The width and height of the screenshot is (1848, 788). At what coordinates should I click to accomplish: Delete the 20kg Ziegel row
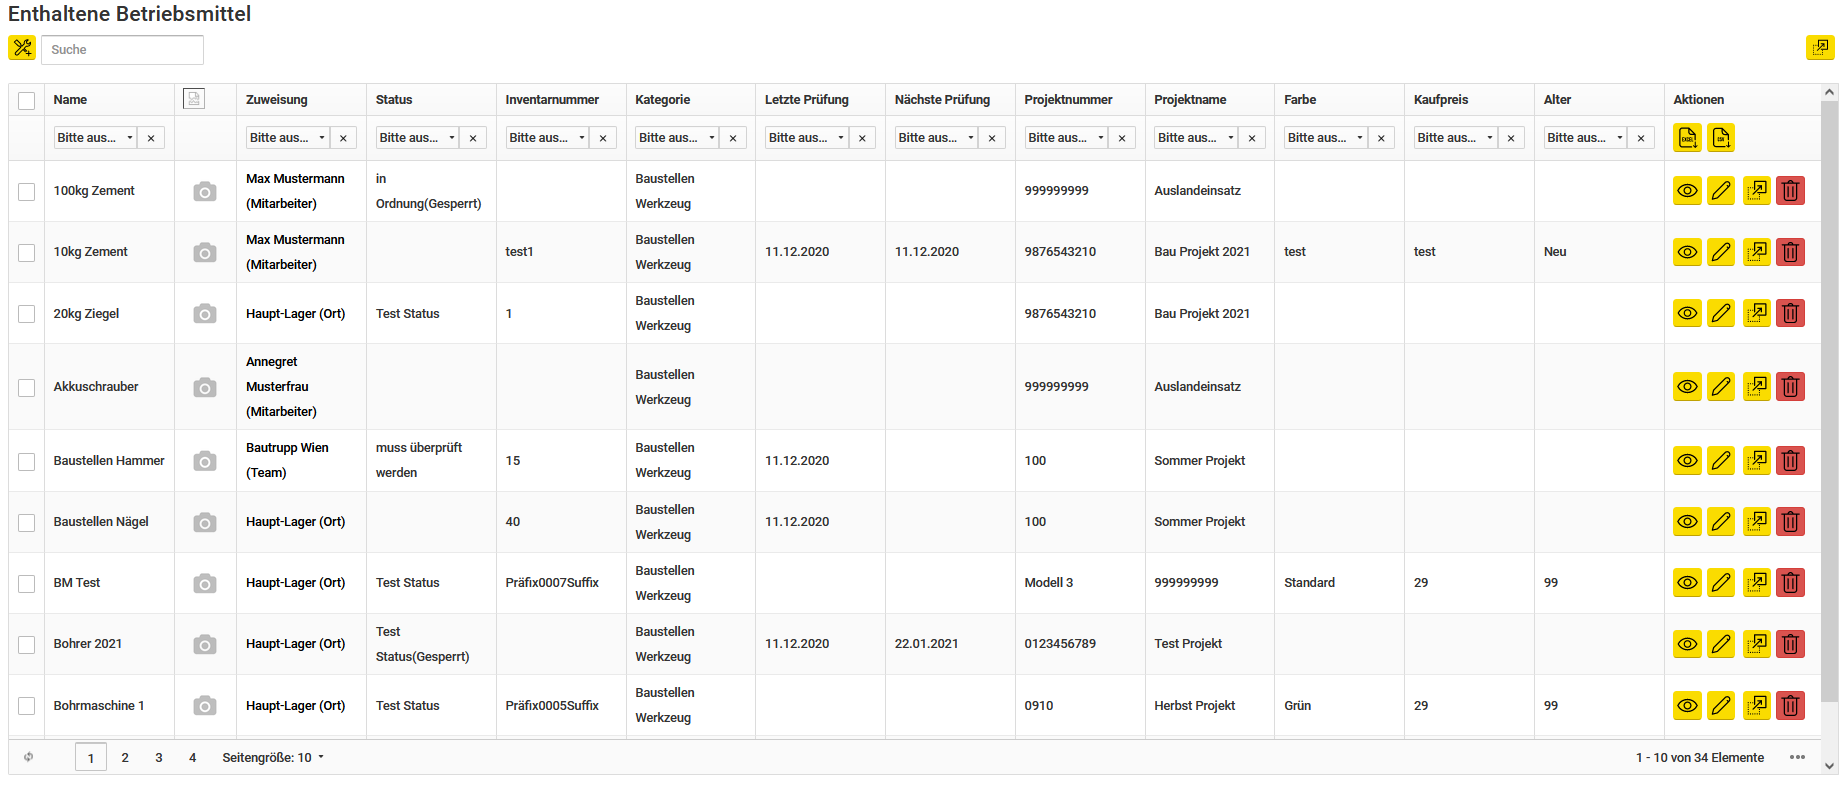tap(1791, 313)
